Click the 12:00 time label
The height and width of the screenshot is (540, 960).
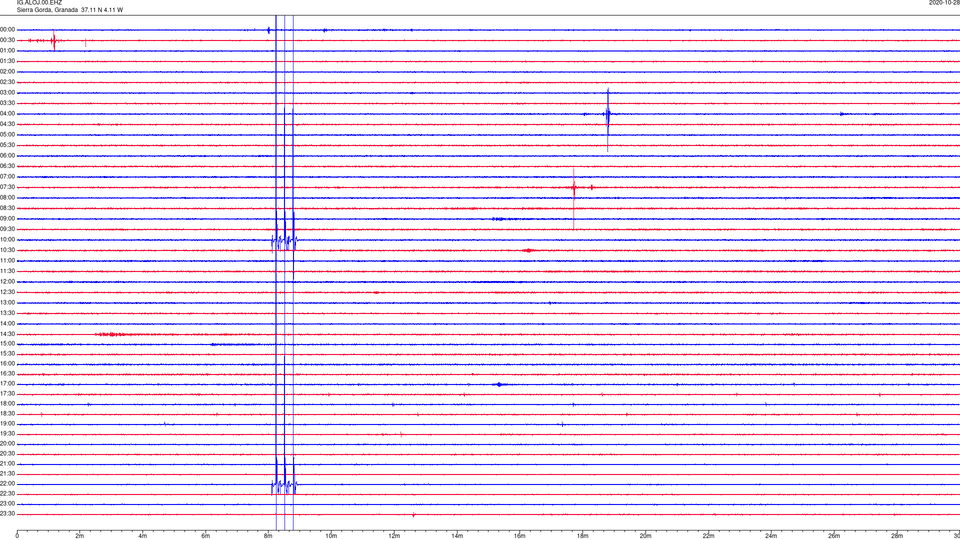[x=8, y=282]
